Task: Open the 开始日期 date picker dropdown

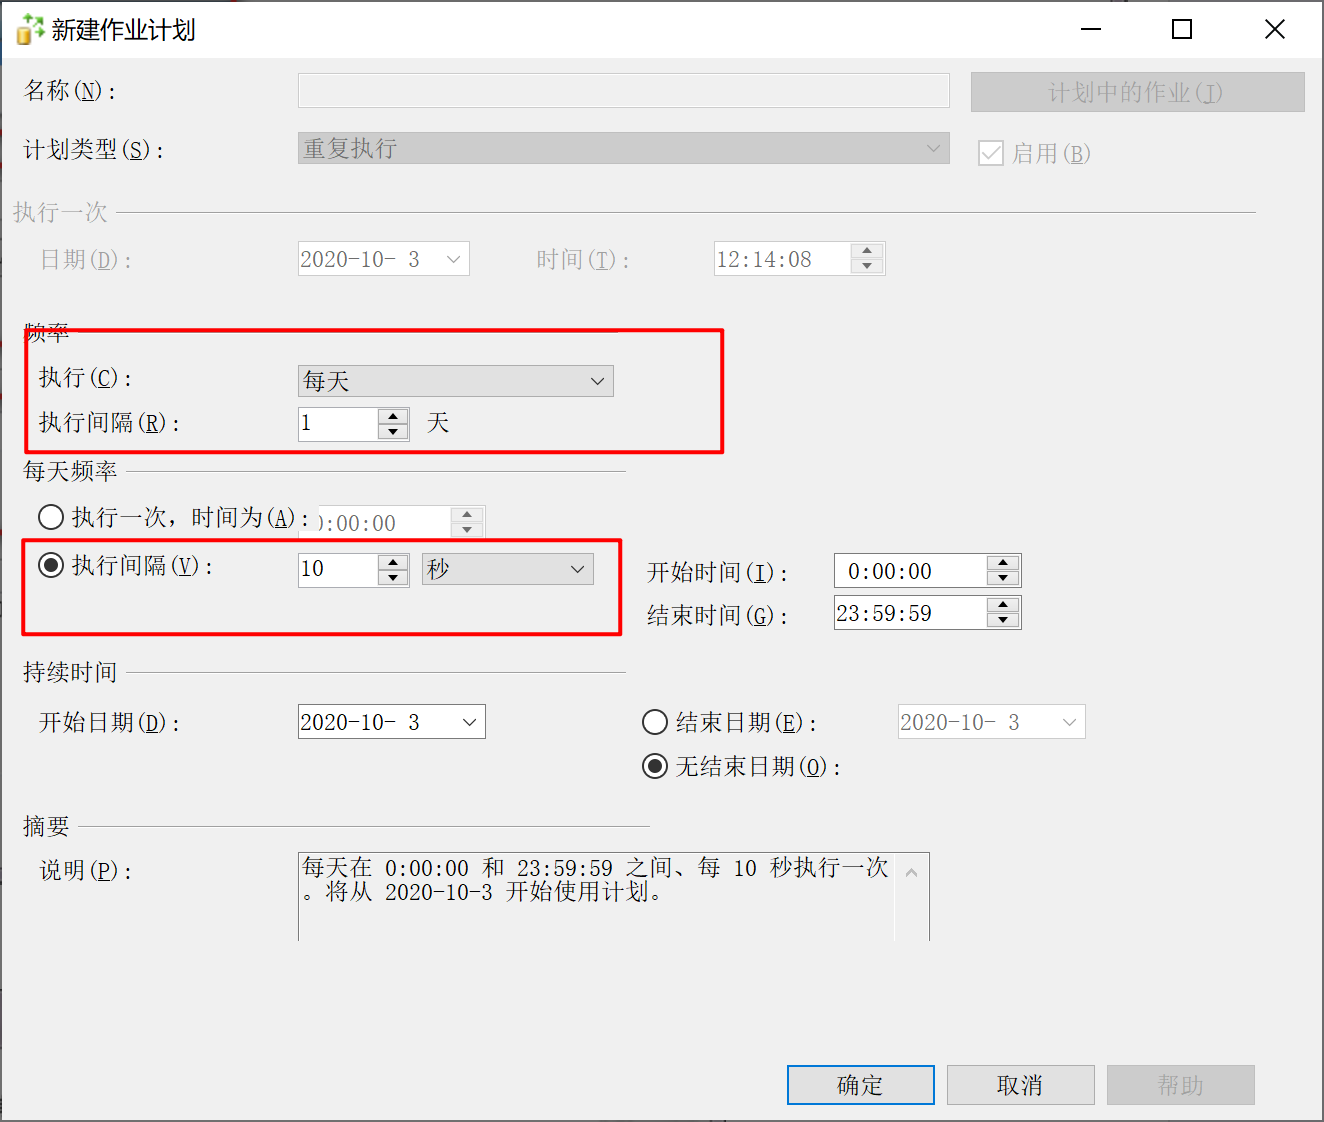Action: pos(469,722)
